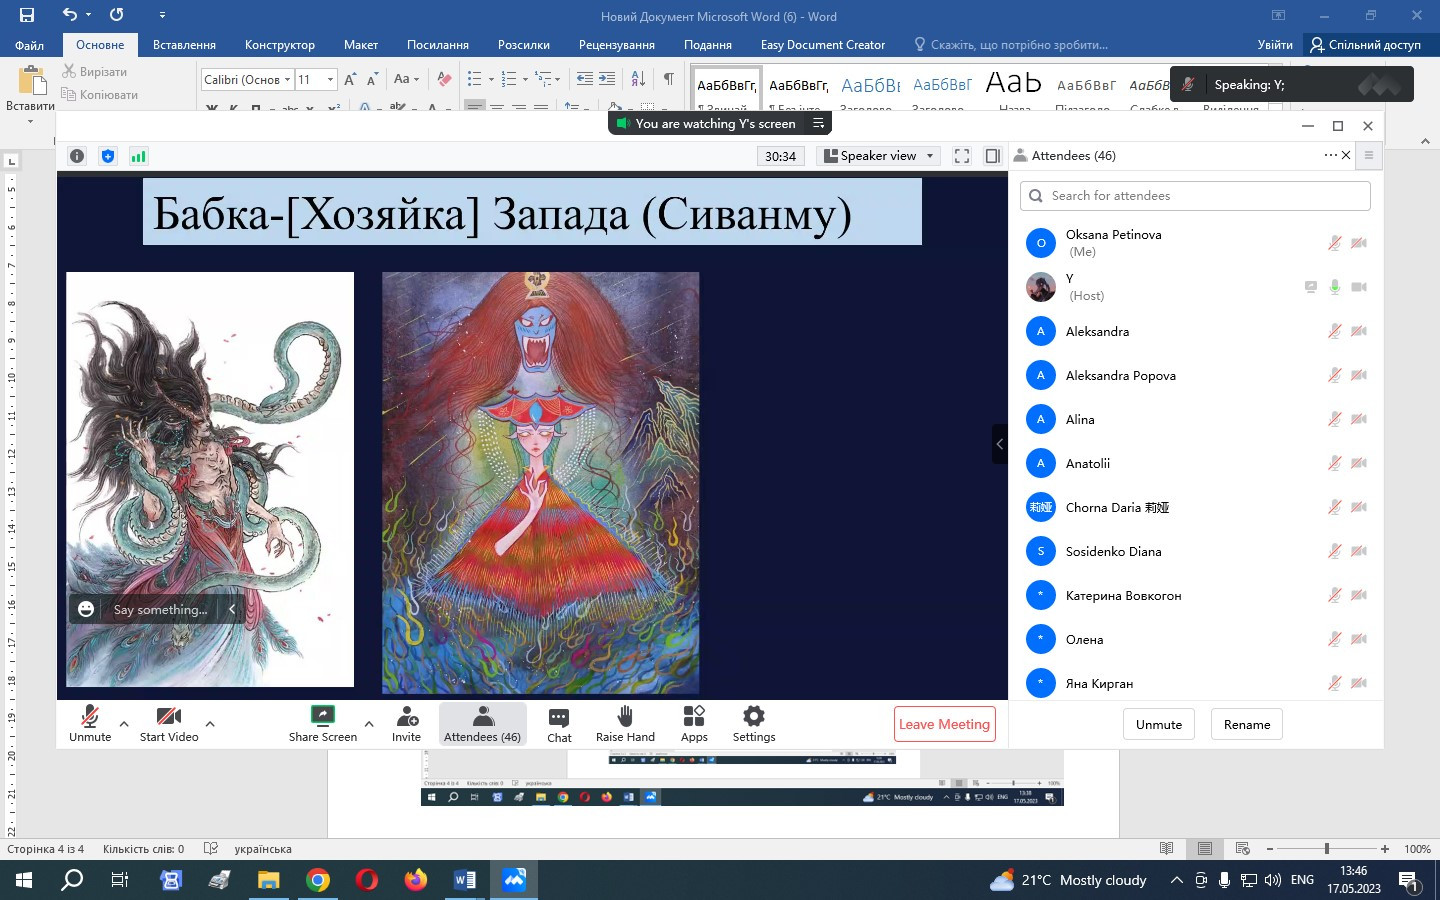
Task: Open meeting information icon
Action: 77,156
